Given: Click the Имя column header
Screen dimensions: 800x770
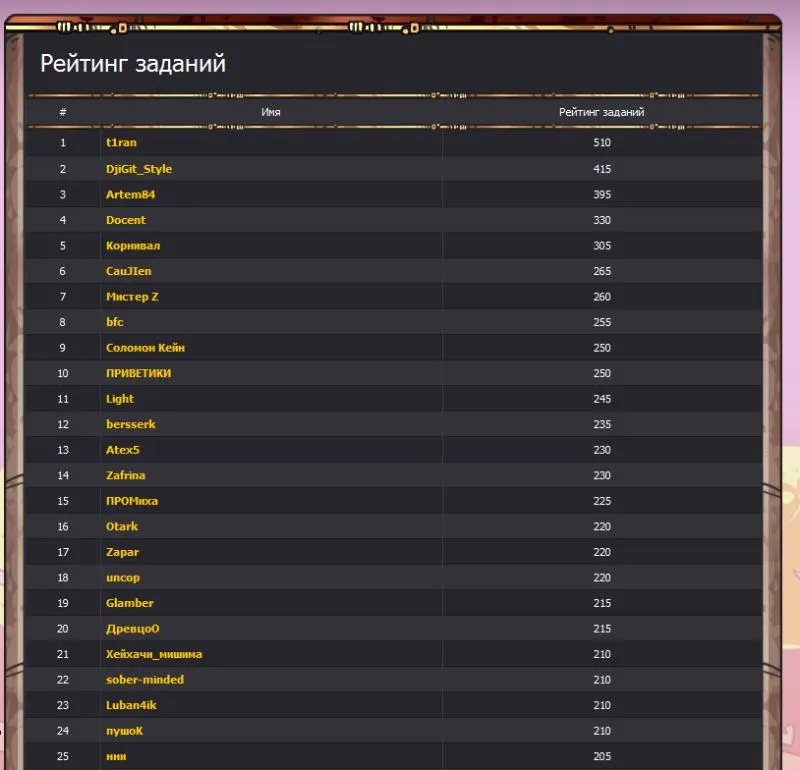Looking at the screenshot, I should [x=270, y=113].
